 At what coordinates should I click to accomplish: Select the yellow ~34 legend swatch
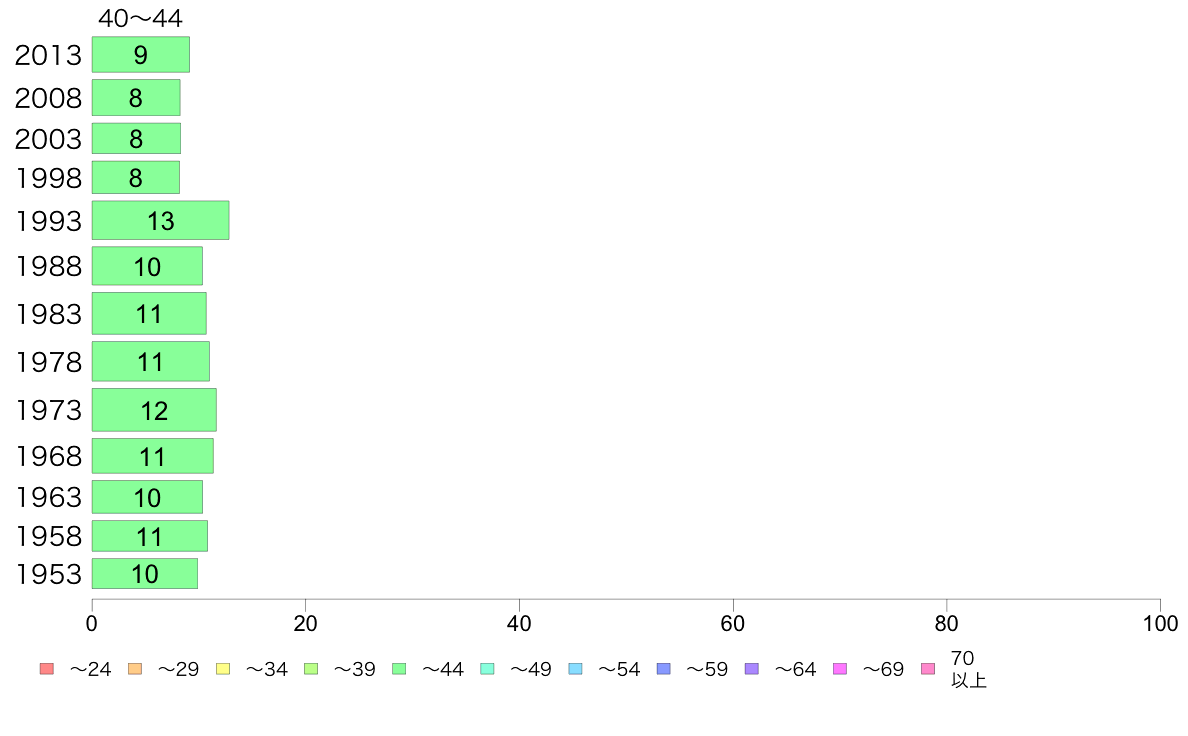point(223,669)
